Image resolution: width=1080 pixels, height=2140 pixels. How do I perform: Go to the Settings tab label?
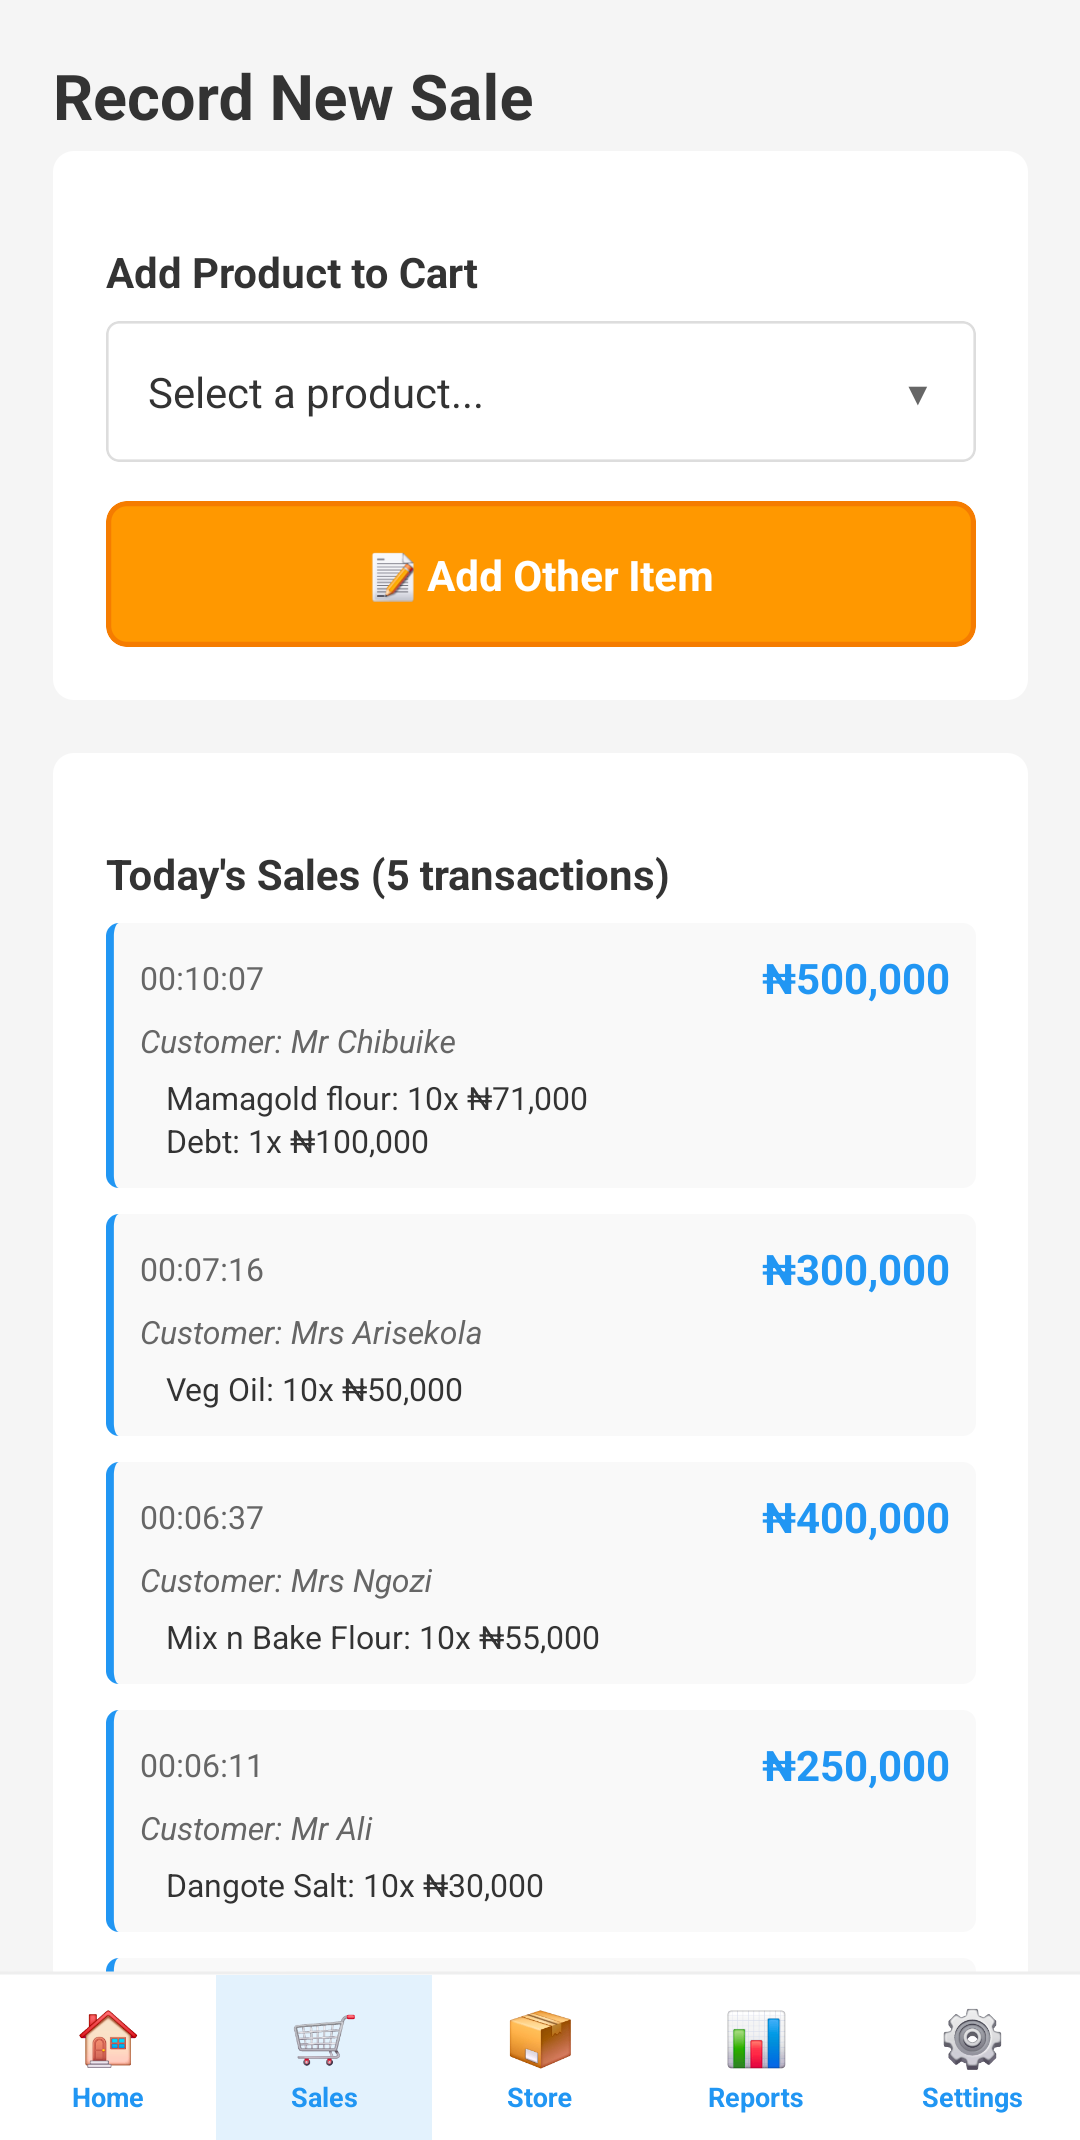[x=972, y=2098]
